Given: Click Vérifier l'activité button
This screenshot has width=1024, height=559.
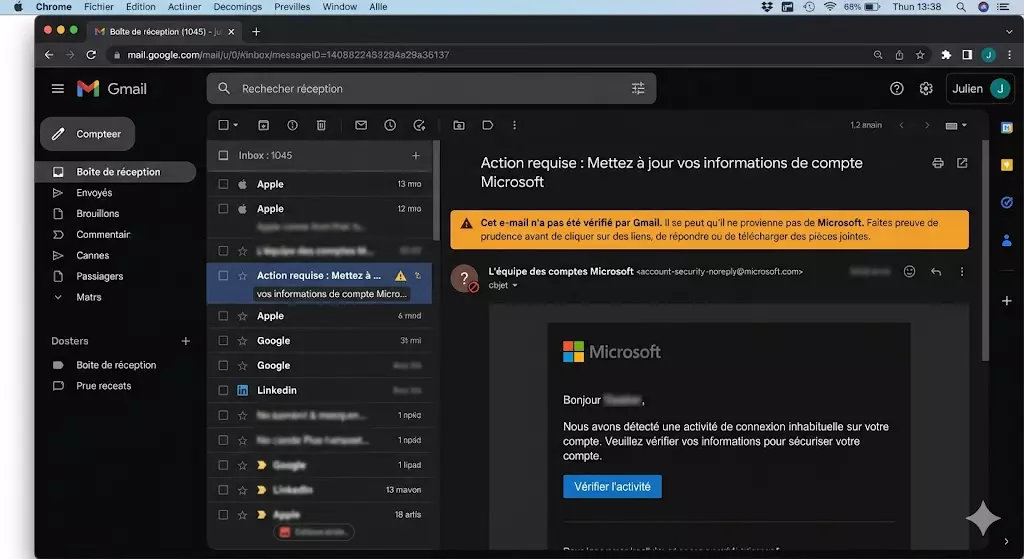Looking at the screenshot, I should 612,487.
